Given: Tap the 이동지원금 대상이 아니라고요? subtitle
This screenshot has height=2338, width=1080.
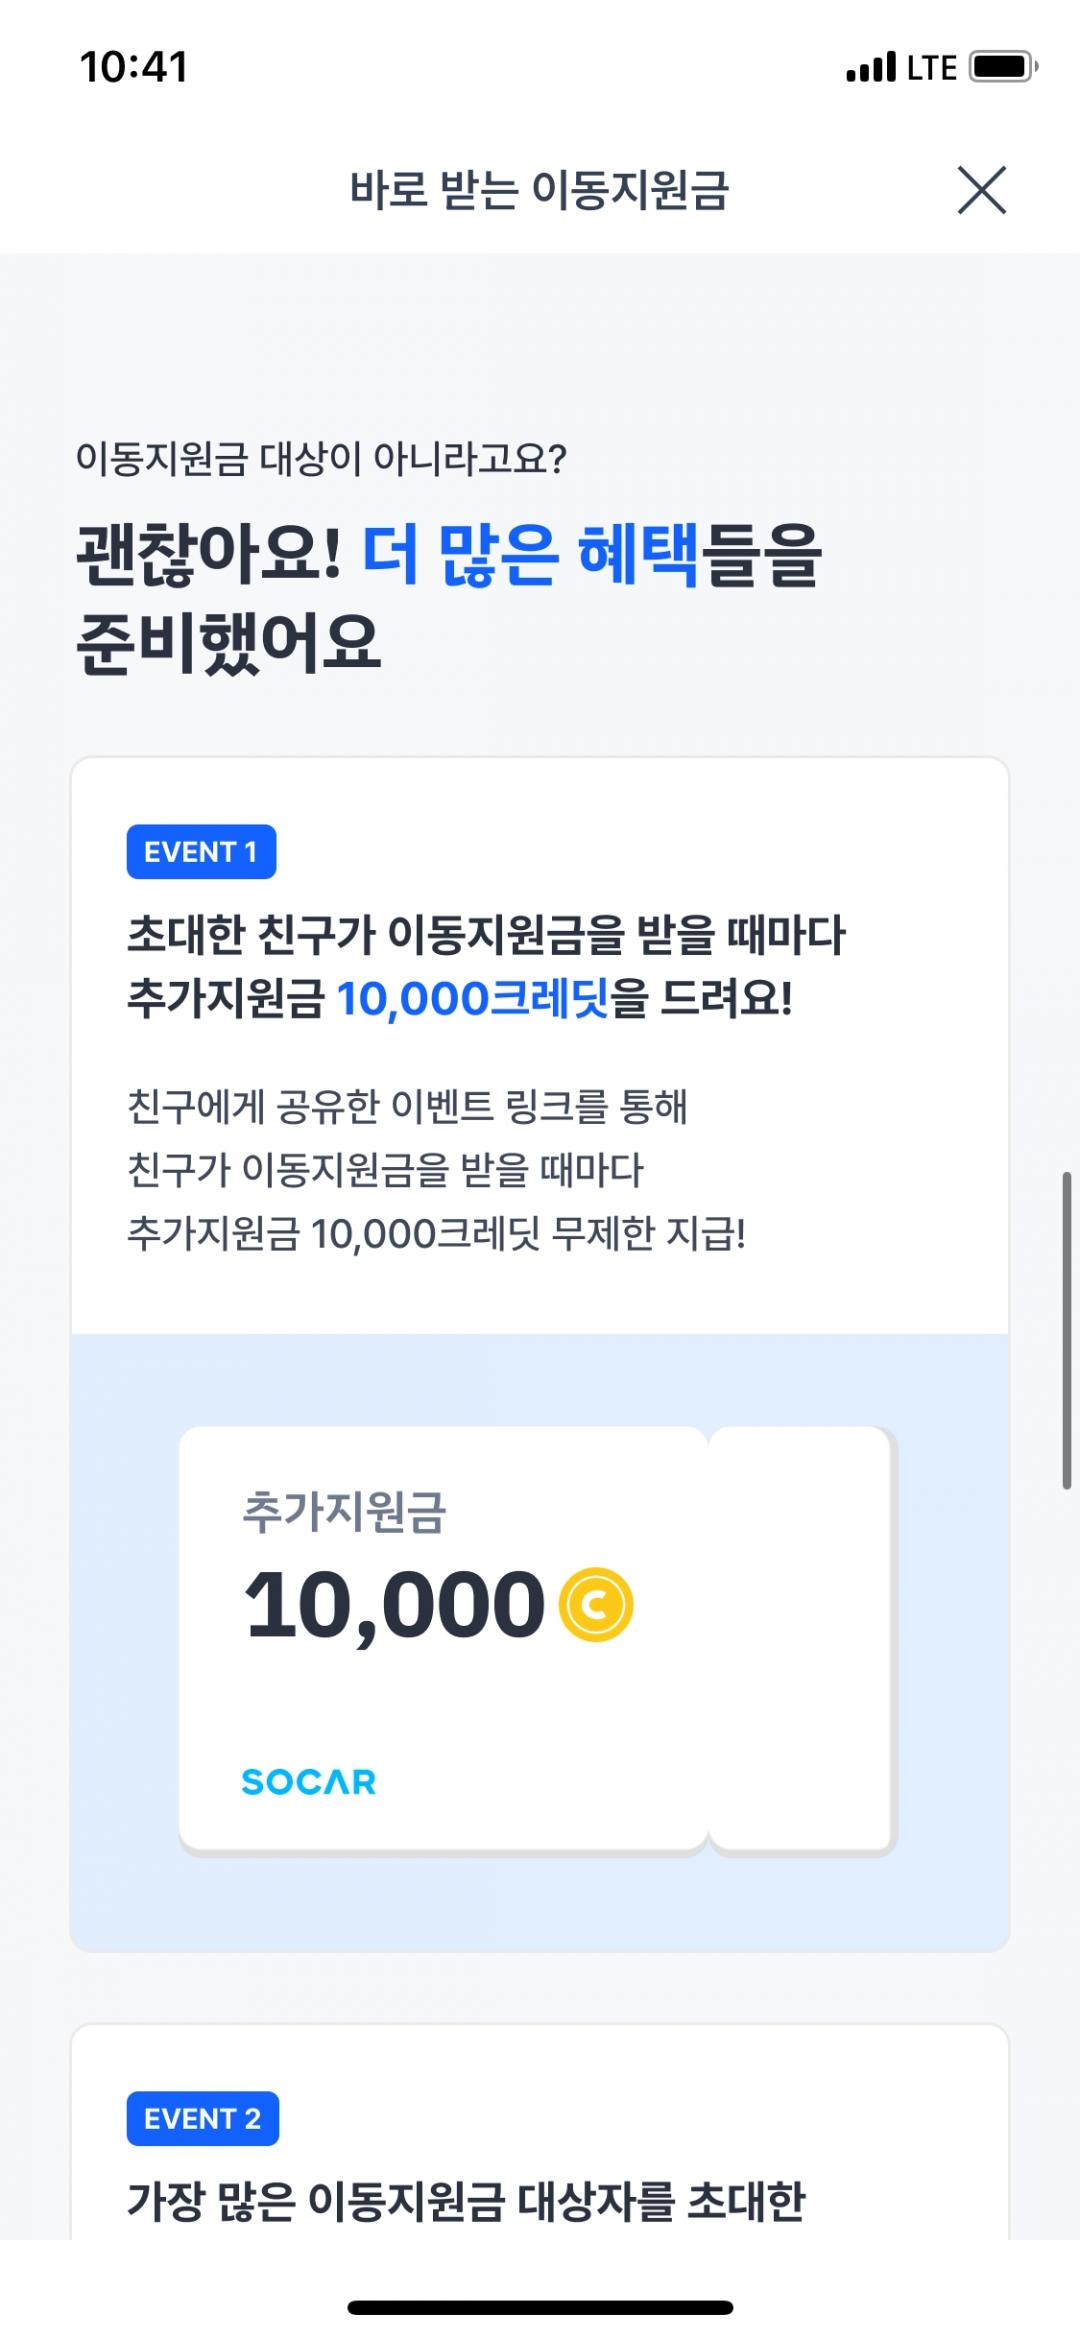Looking at the screenshot, I should click(x=321, y=459).
